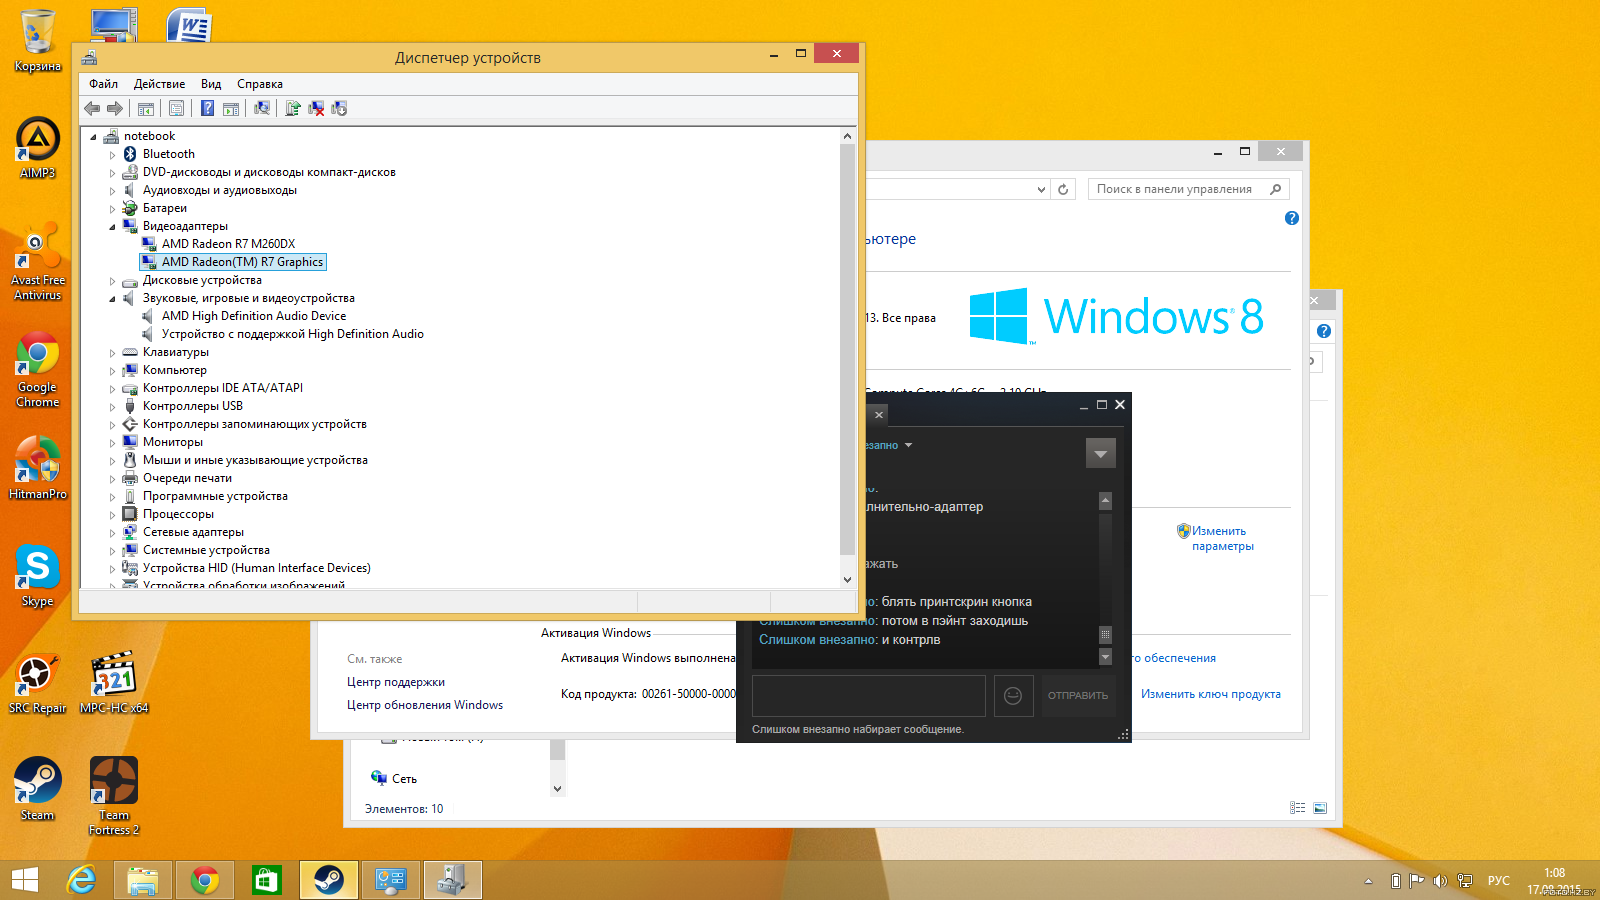Click the Forward arrow in Device Manager toolbar
This screenshot has height=900, width=1600.
(115, 108)
